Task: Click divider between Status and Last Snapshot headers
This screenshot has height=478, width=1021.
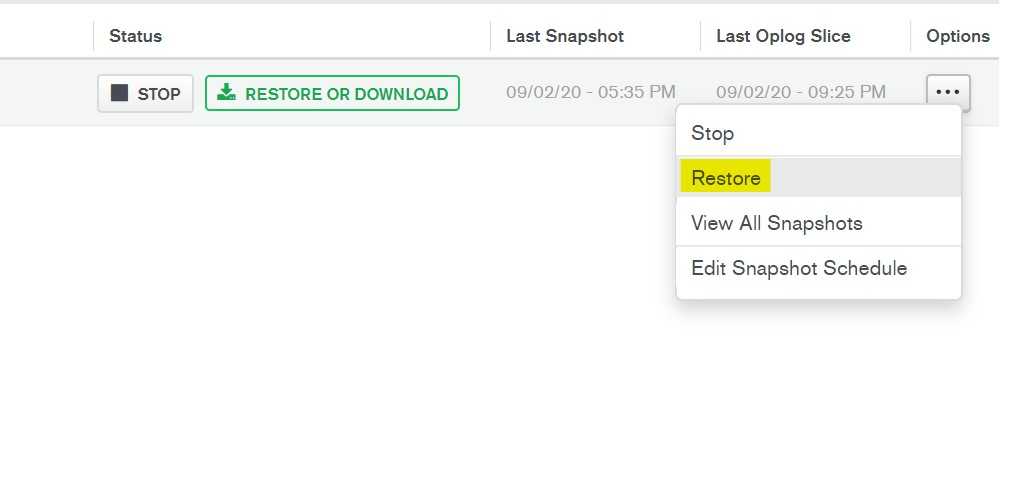Action: (x=490, y=36)
